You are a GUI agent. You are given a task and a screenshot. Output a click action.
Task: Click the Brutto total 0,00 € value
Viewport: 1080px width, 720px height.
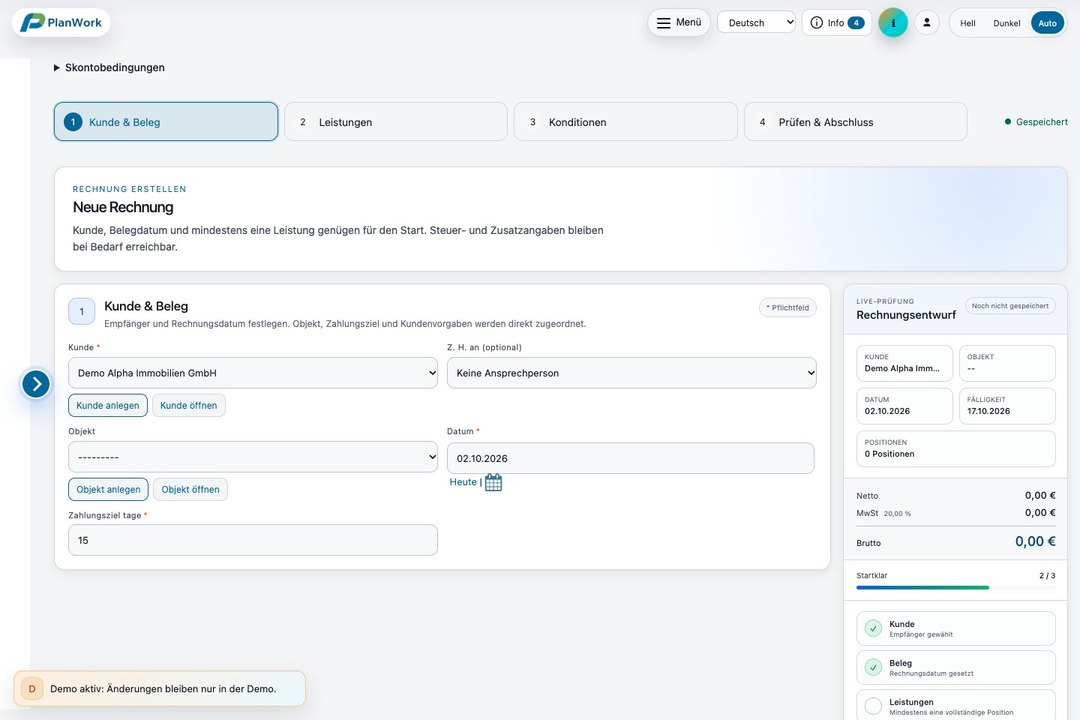1035,542
